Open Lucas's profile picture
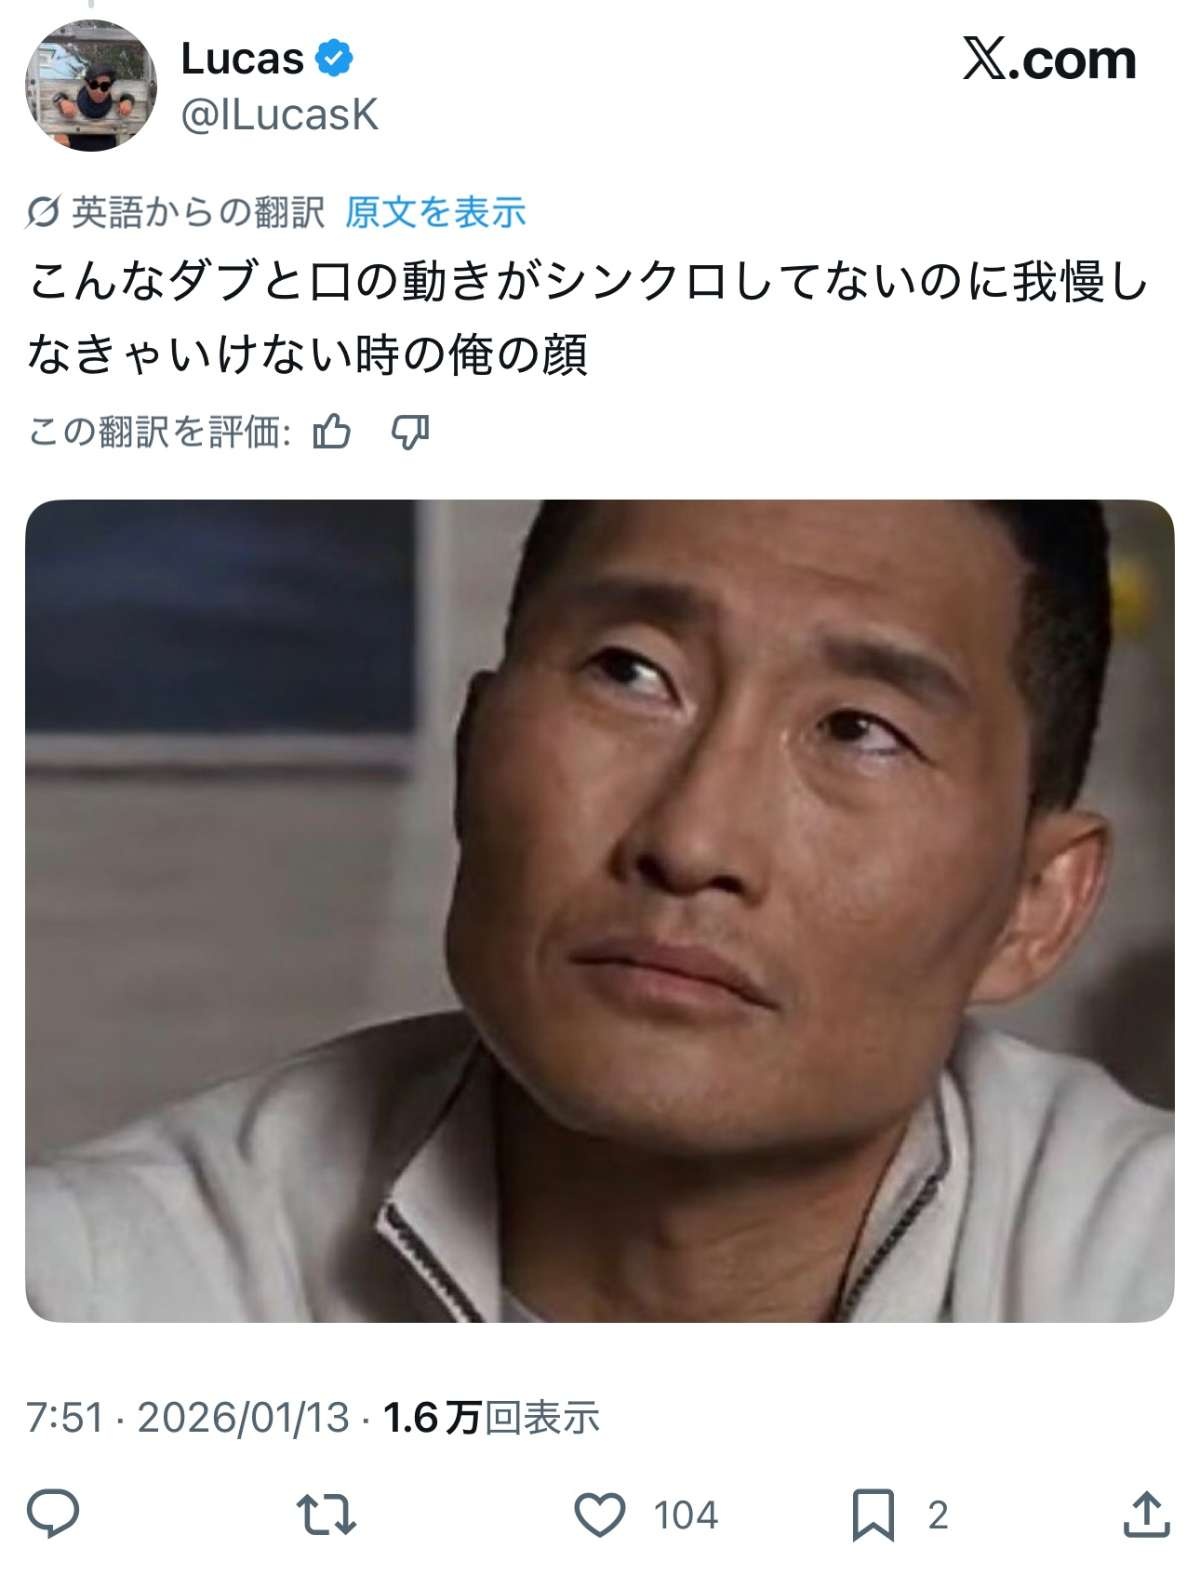This screenshot has width=1200, height=1588. [91, 85]
